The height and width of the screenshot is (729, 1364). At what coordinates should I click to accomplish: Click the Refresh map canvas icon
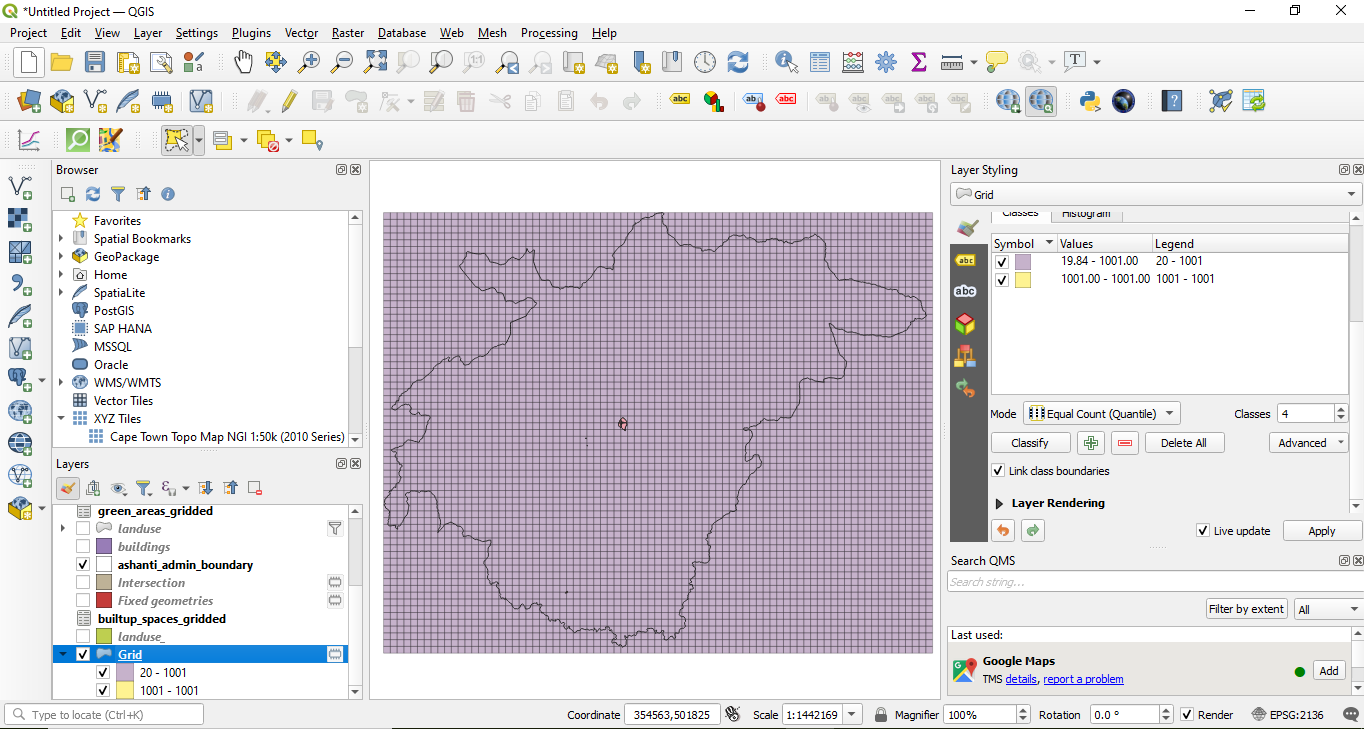click(738, 62)
